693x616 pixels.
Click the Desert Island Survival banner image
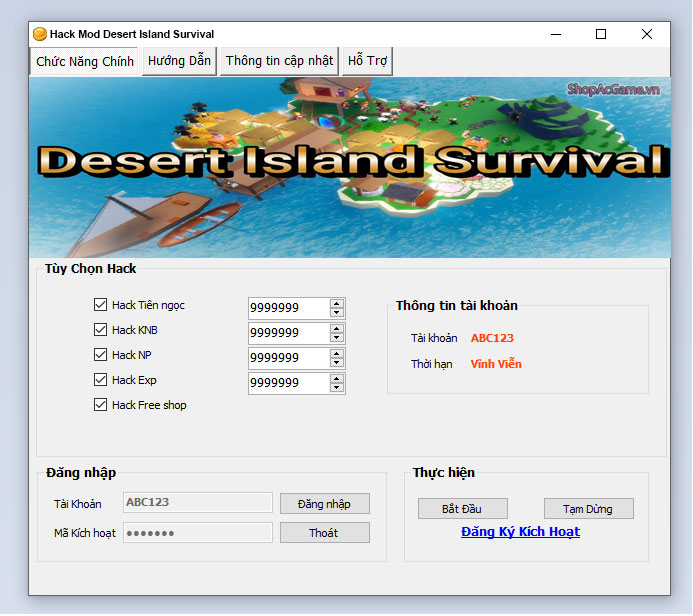coord(350,167)
